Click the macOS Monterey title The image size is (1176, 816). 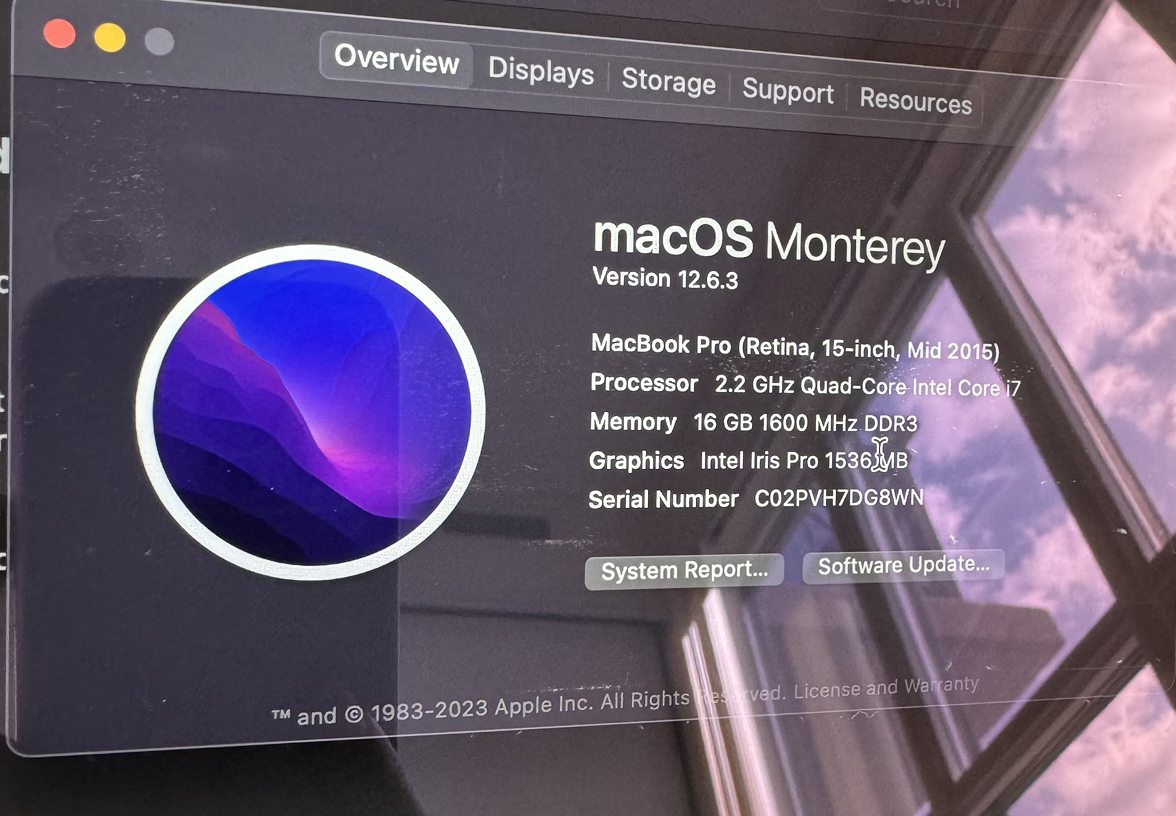[x=769, y=242]
